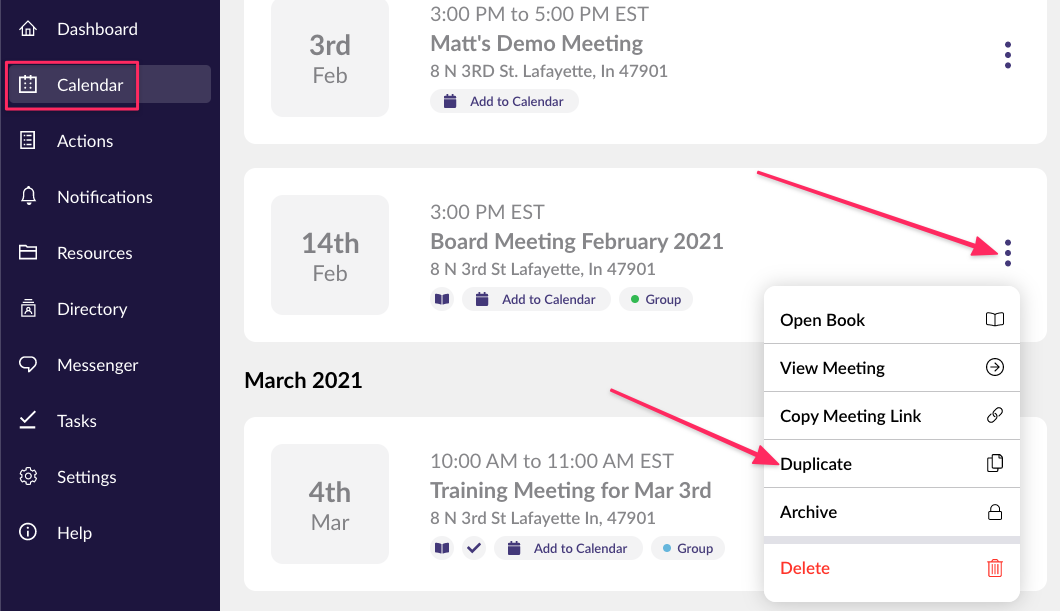The height and width of the screenshot is (611, 1060).
Task: Go to Tasks in the sidebar
Action: [76, 421]
